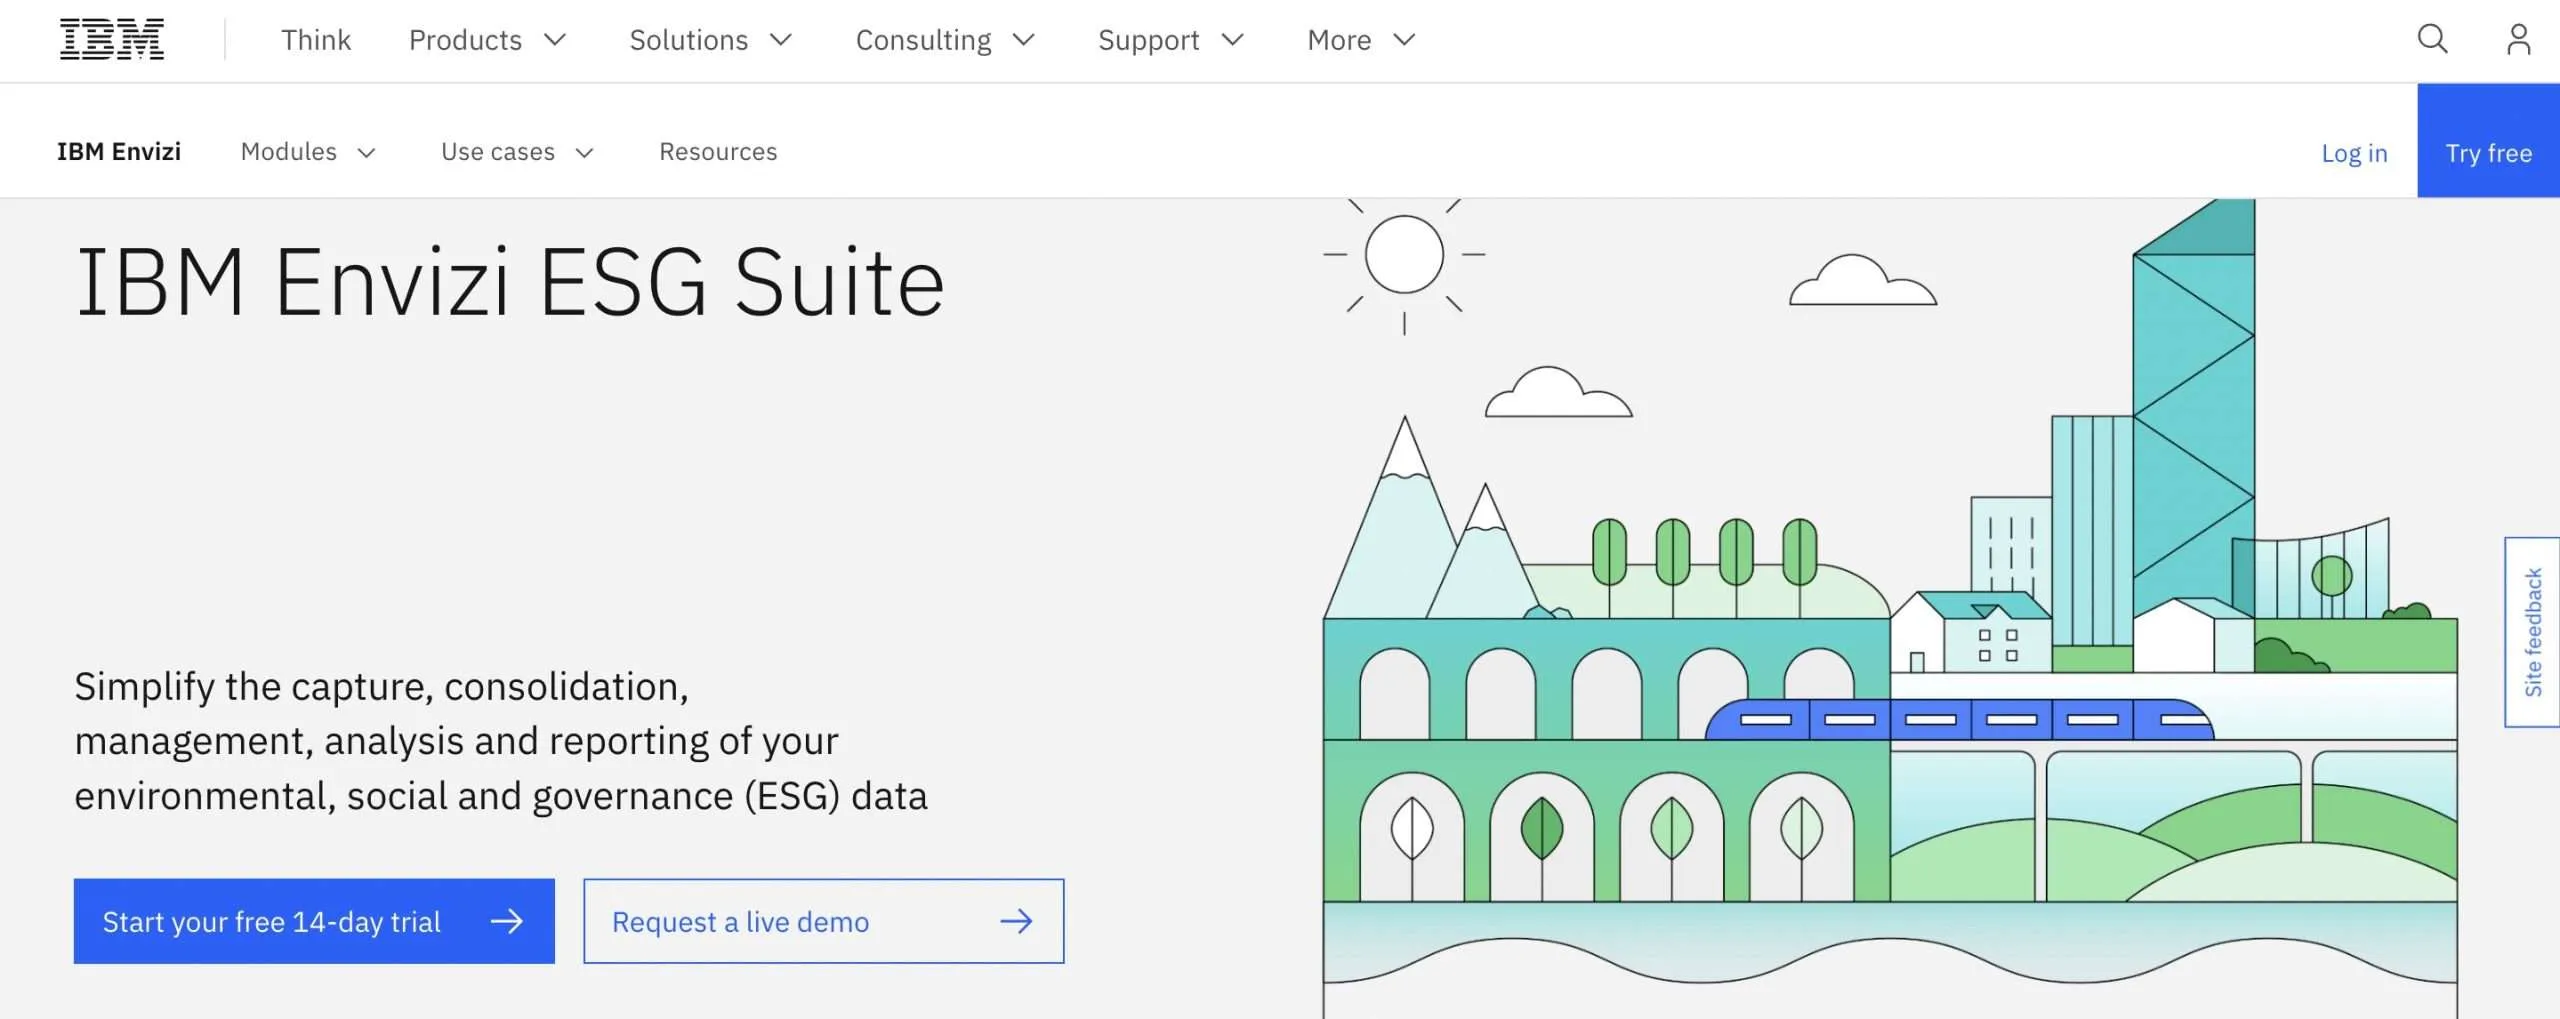The image size is (2560, 1019).
Task: Click the Try free button
Action: click(x=2489, y=141)
